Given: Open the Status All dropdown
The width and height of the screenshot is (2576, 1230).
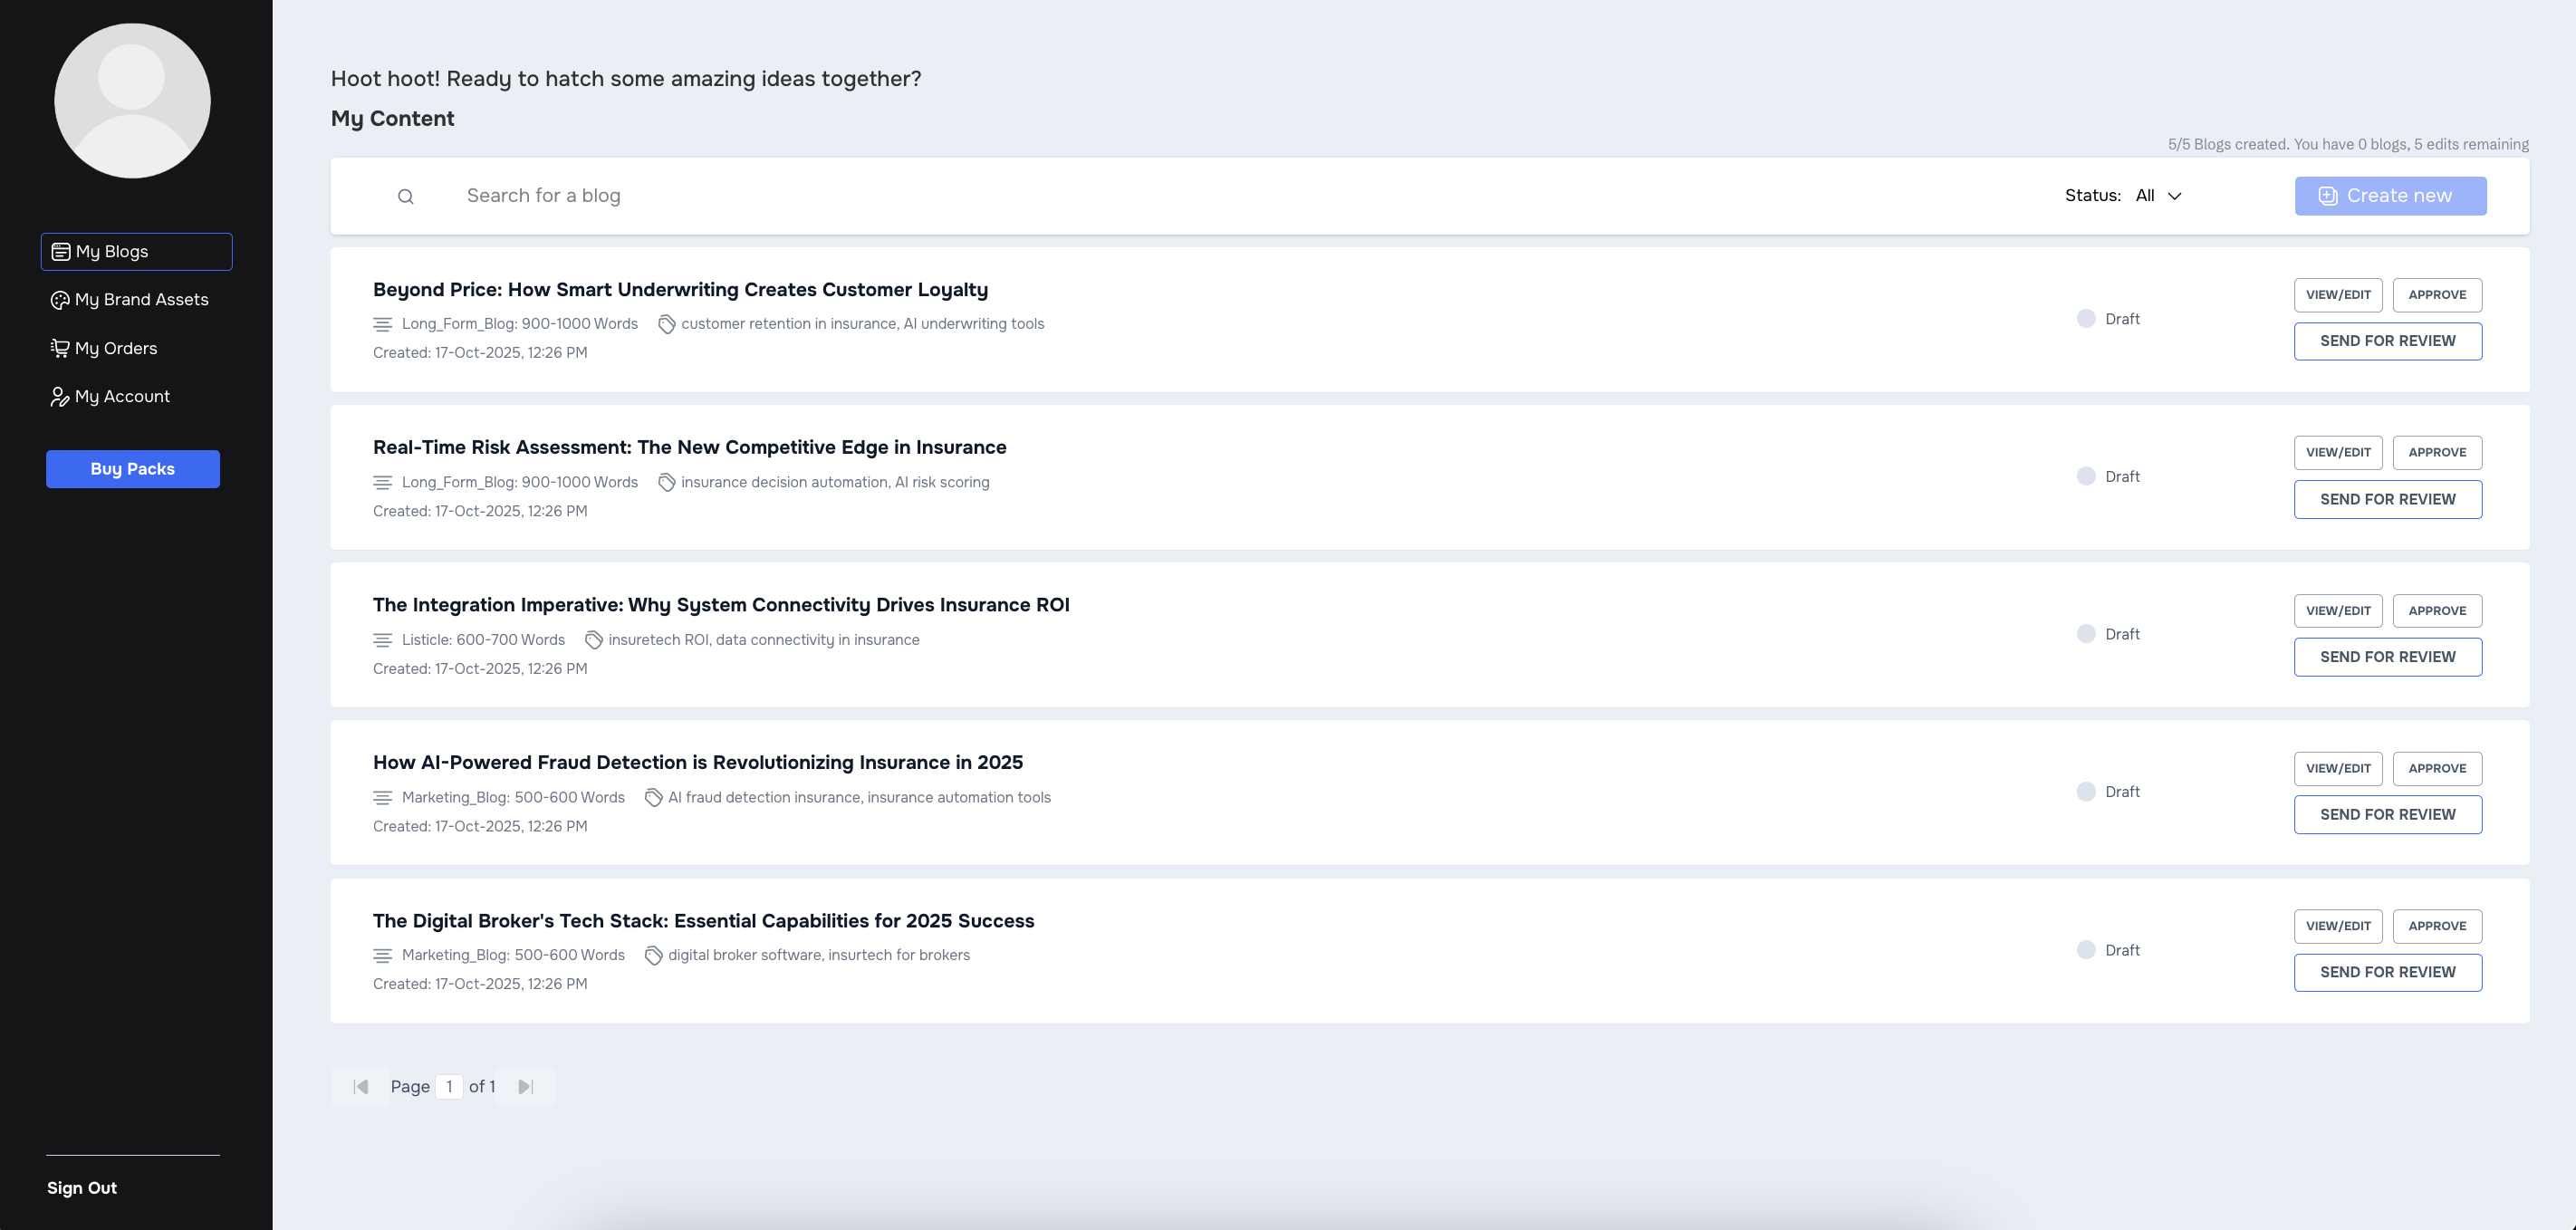Looking at the screenshot, I should click(x=2159, y=196).
